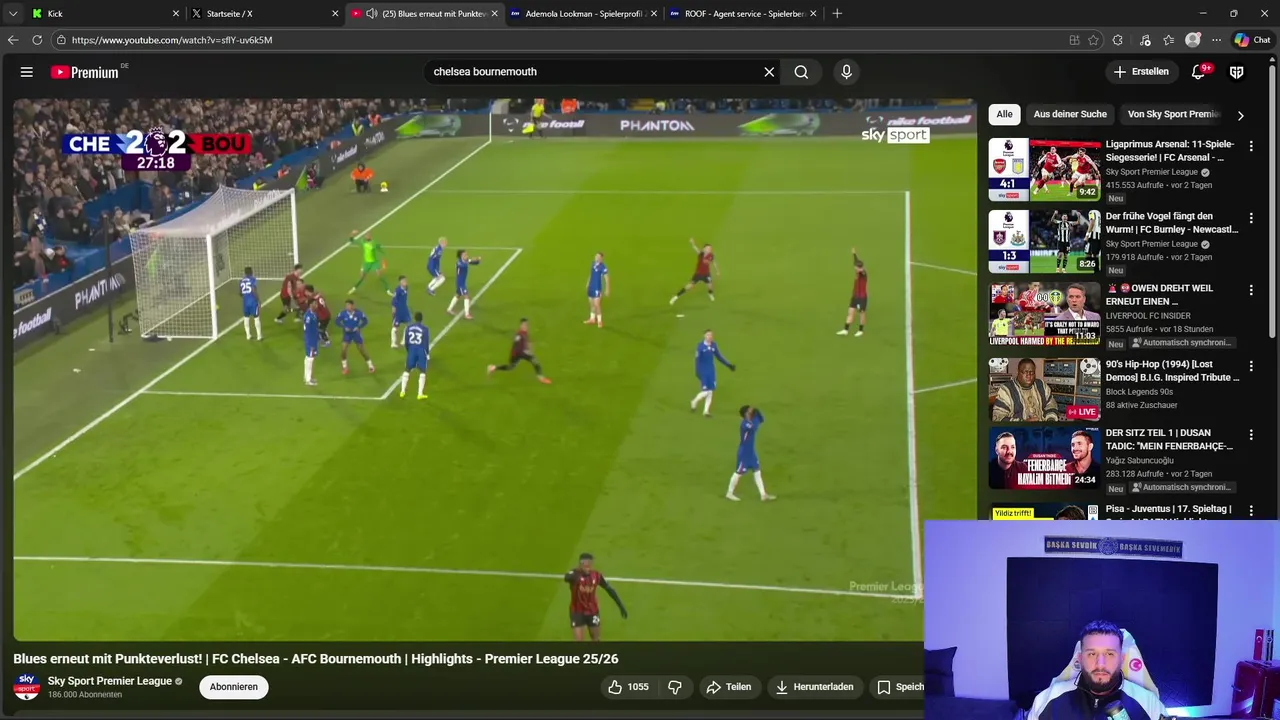Viewport: 1280px width, 720px height.
Task: Reload the page with the refresh icon
Action: coord(37,40)
